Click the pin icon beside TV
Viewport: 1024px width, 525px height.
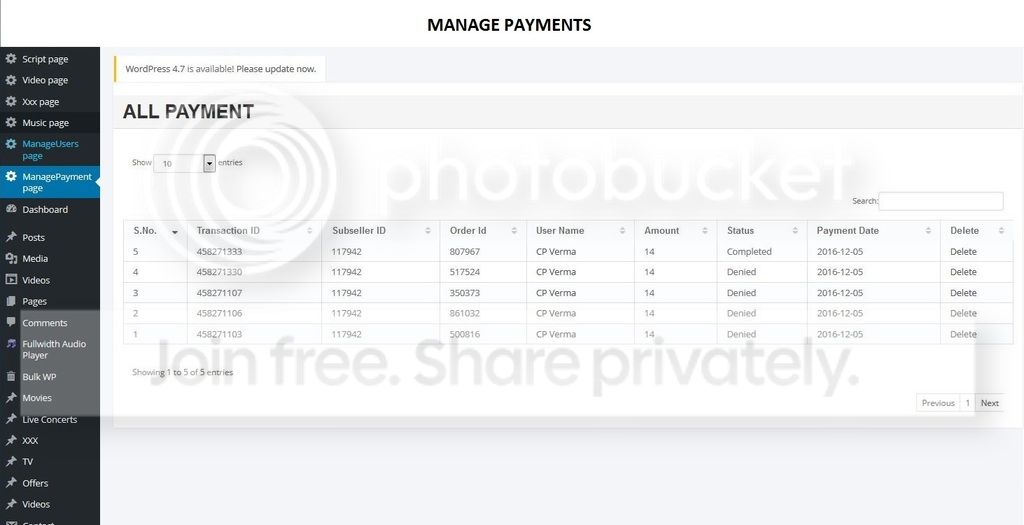tap(10, 461)
